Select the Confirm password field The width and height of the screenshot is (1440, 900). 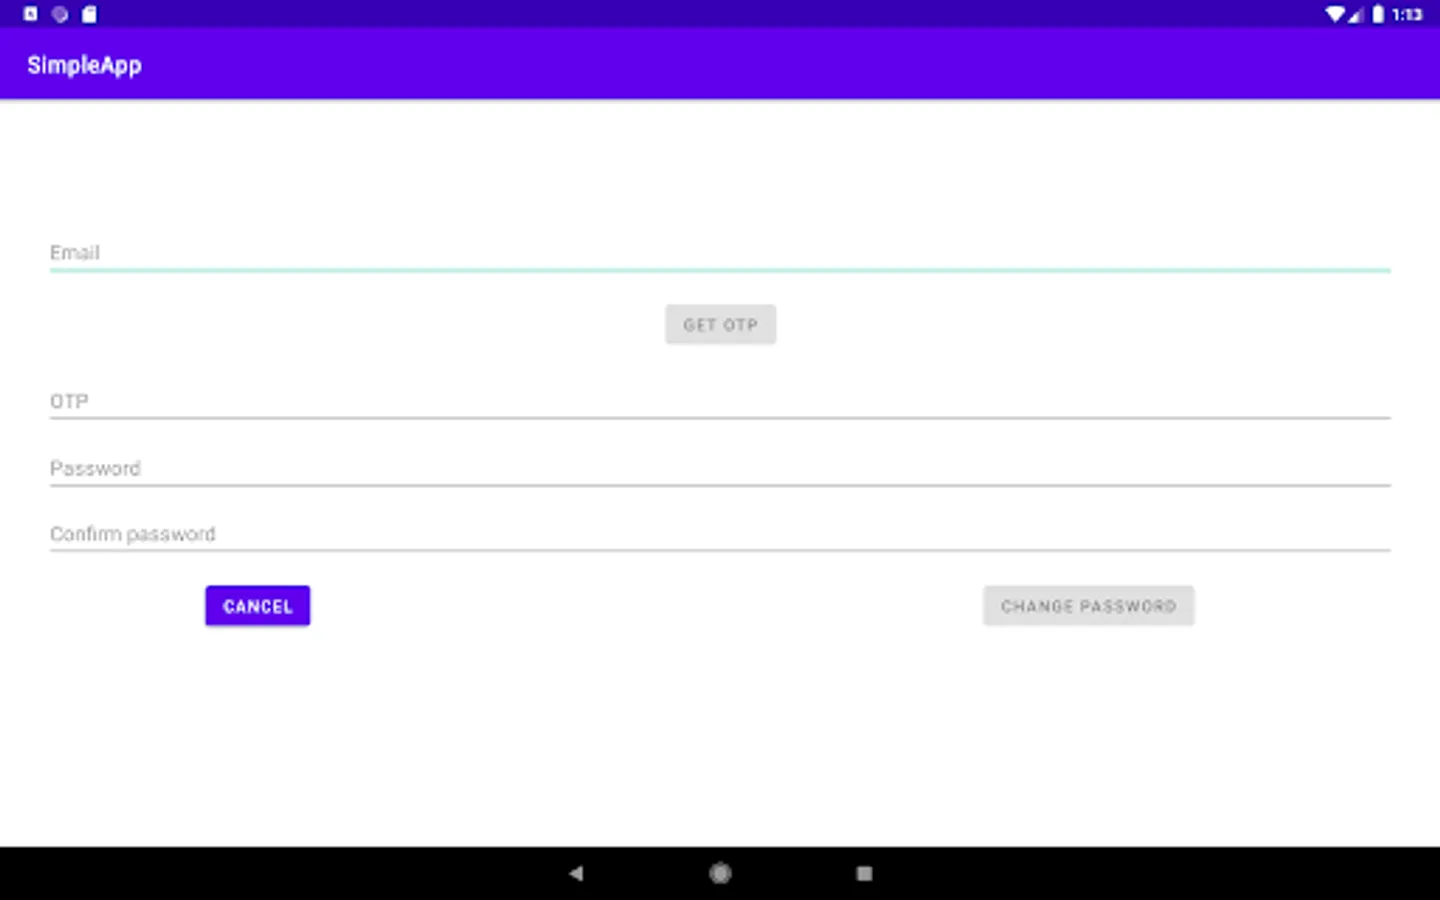click(720, 533)
